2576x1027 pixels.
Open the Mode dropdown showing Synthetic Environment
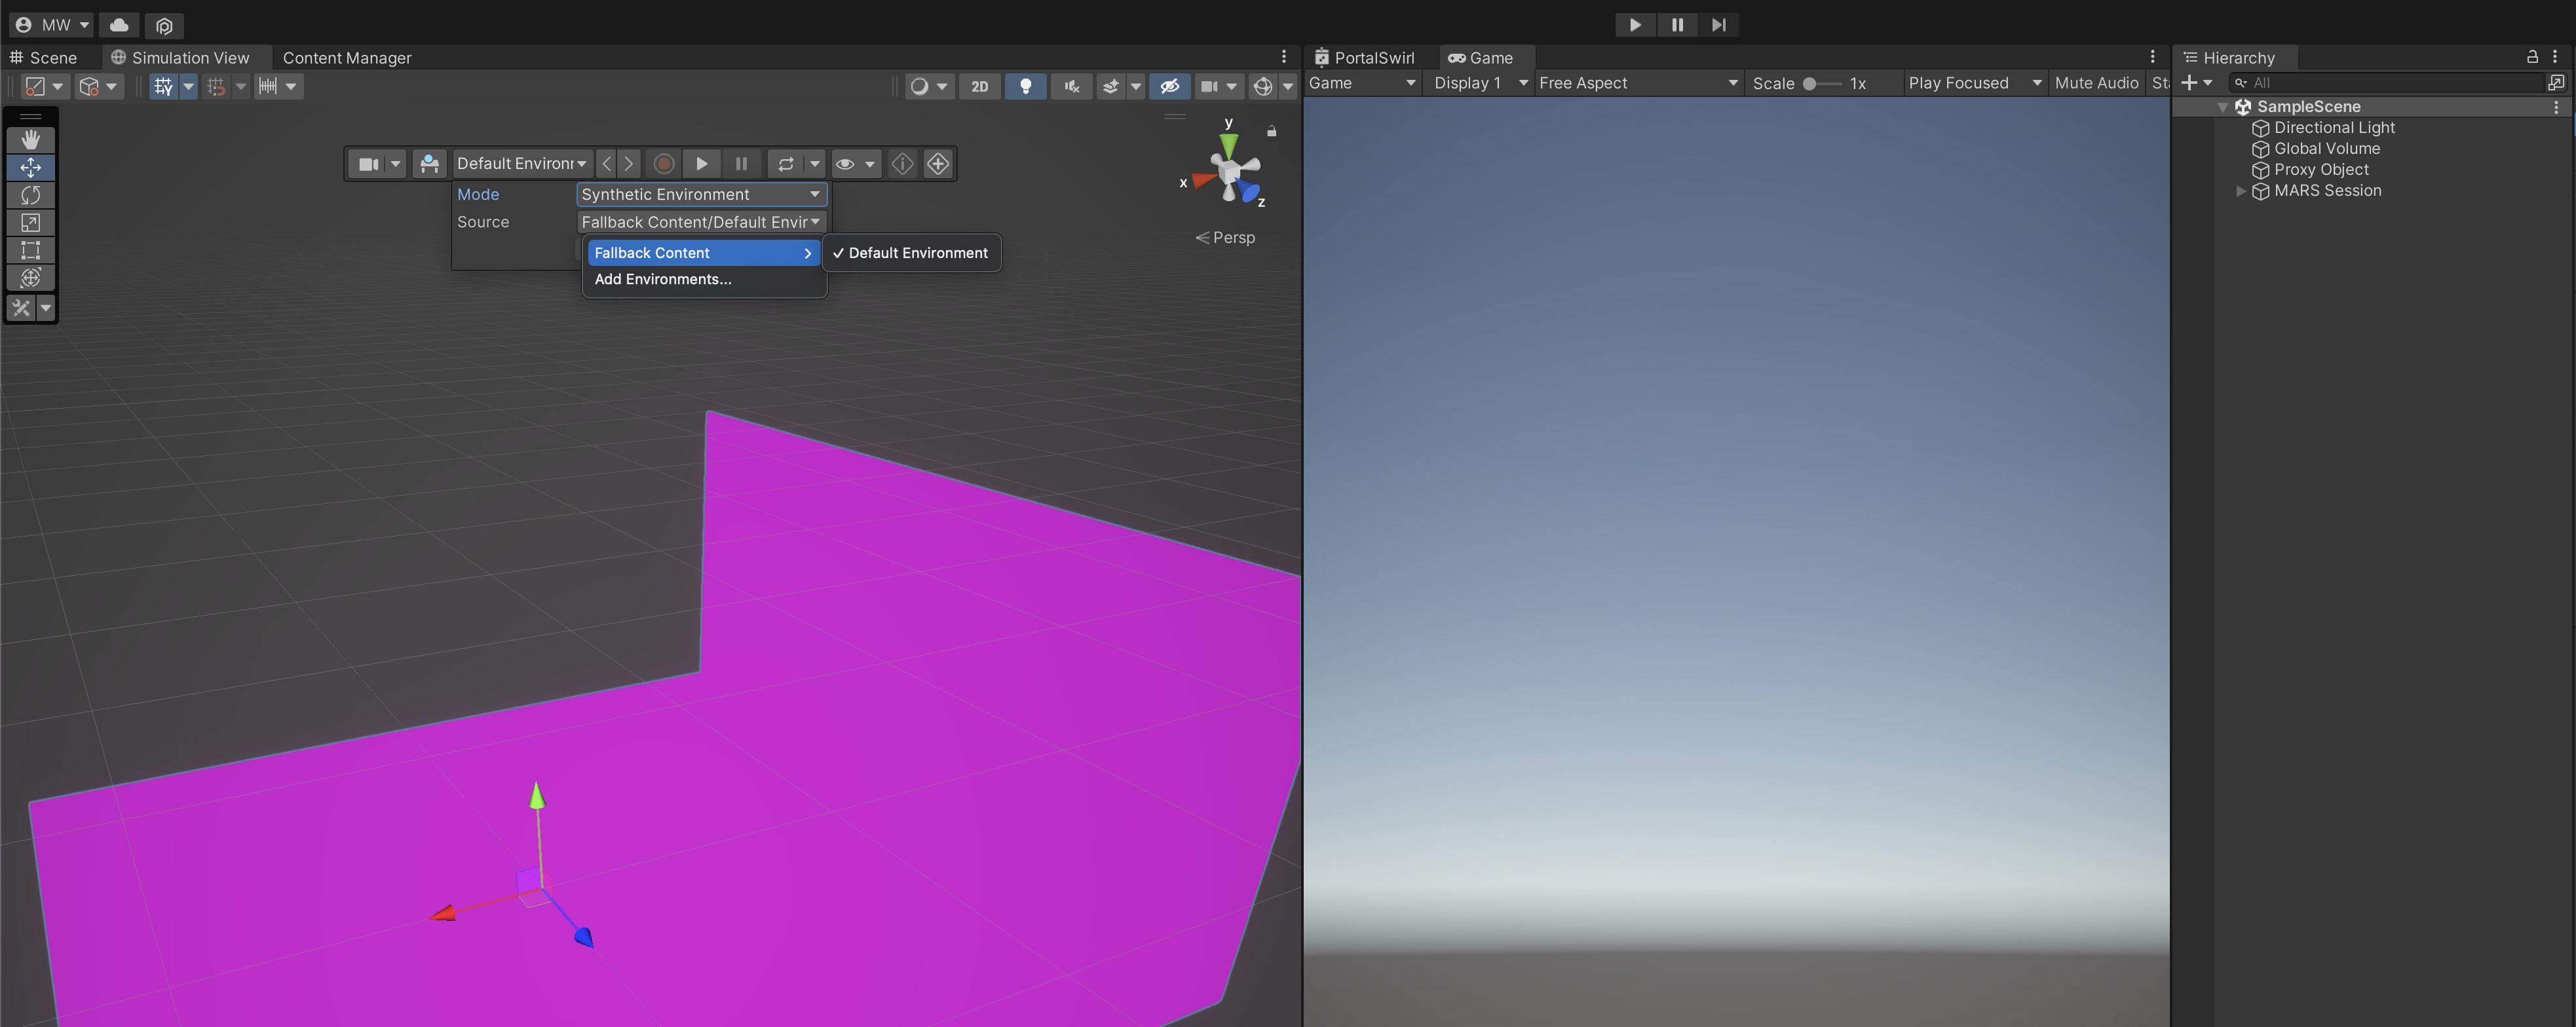pos(700,194)
